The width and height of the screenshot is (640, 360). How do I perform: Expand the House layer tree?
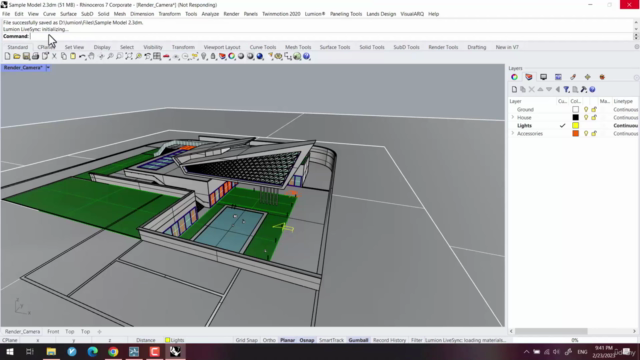click(513, 118)
